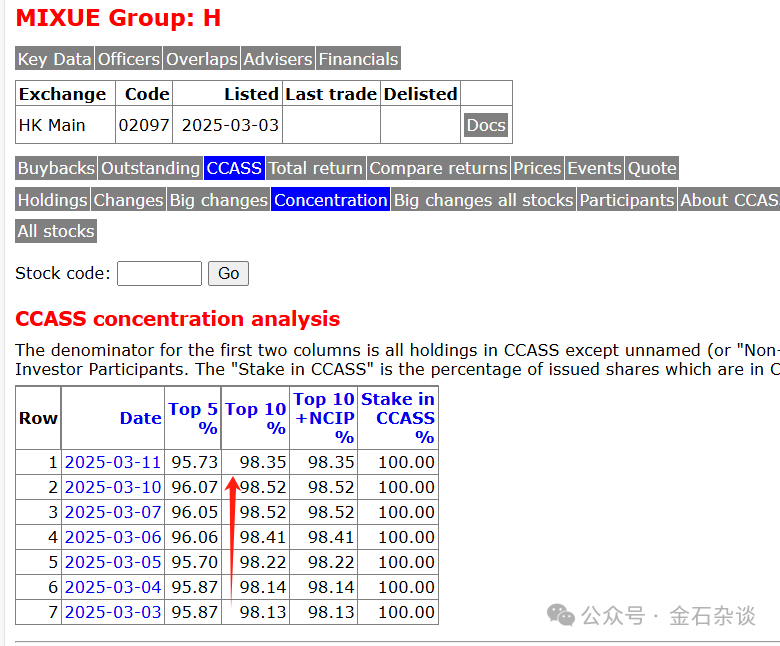The width and height of the screenshot is (780, 646).
Task: Switch to the Big changes sub-tab
Action: [218, 200]
